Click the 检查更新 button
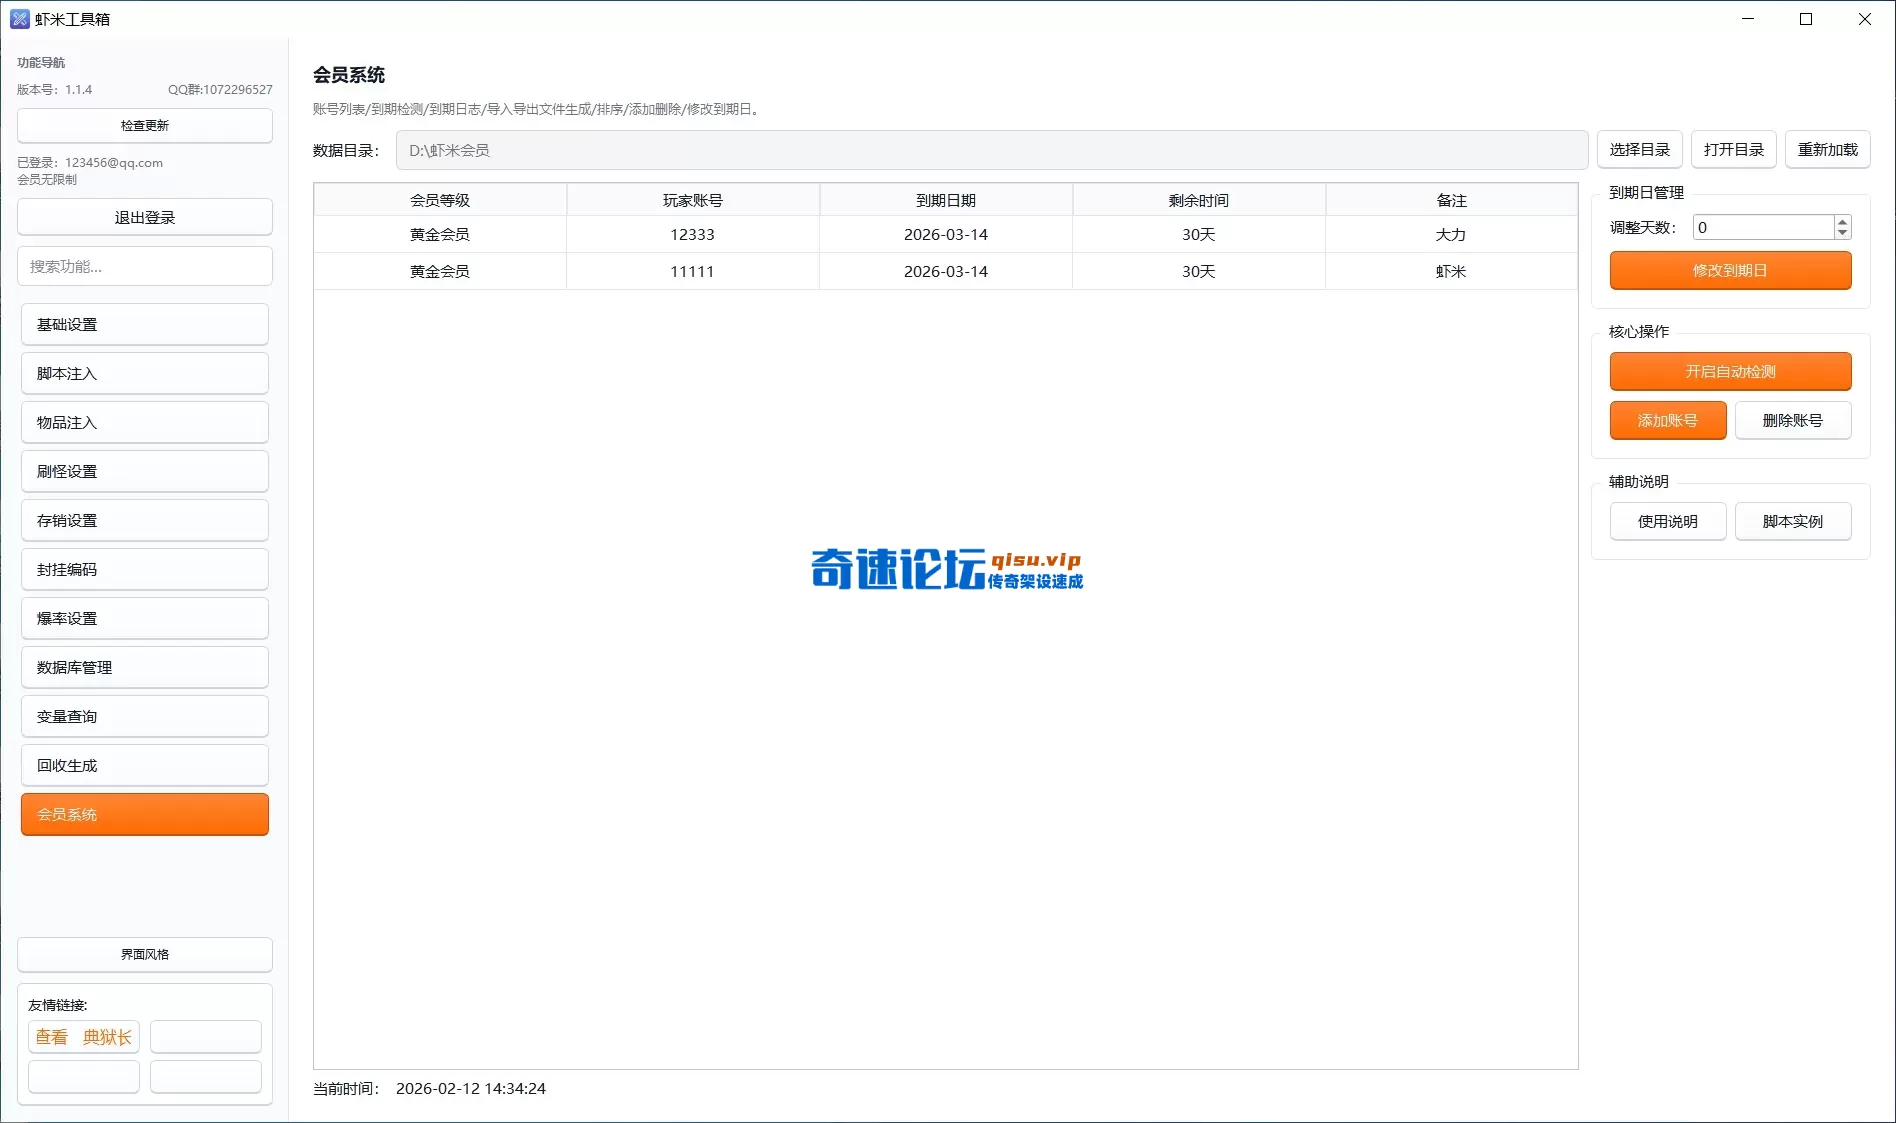Screen dimensions: 1896x1123 click(x=145, y=125)
